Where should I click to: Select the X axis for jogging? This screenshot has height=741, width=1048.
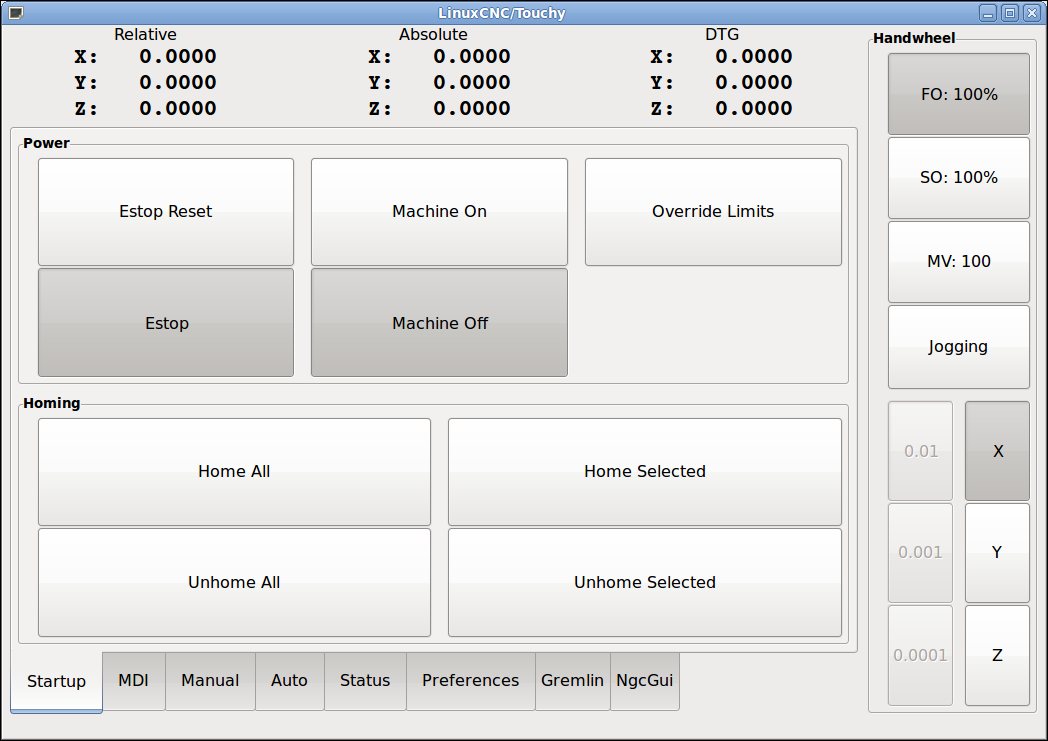tap(997, 451)
